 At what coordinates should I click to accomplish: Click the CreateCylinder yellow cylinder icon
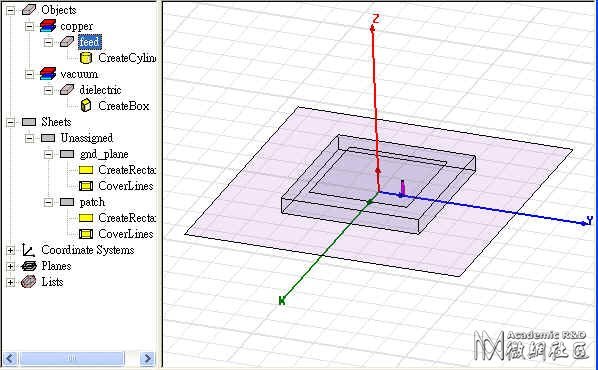[x=86, y=58]
